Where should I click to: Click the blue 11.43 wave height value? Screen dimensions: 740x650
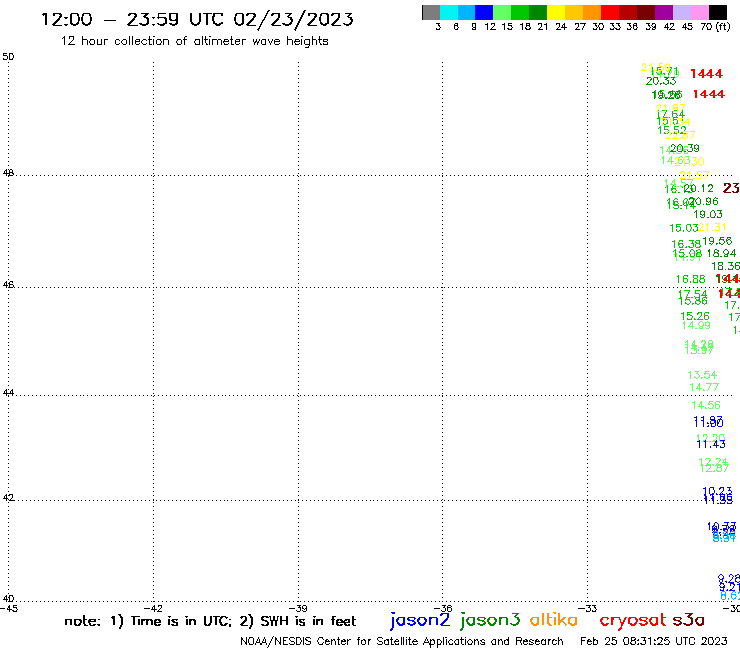[x=711, y=444]
